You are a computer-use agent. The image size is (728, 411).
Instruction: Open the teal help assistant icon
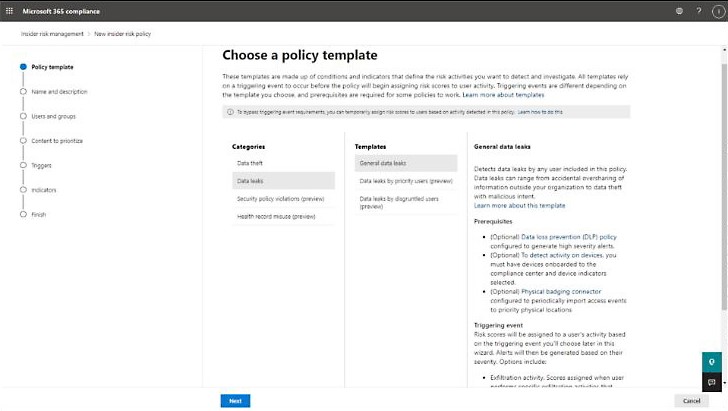712,362
